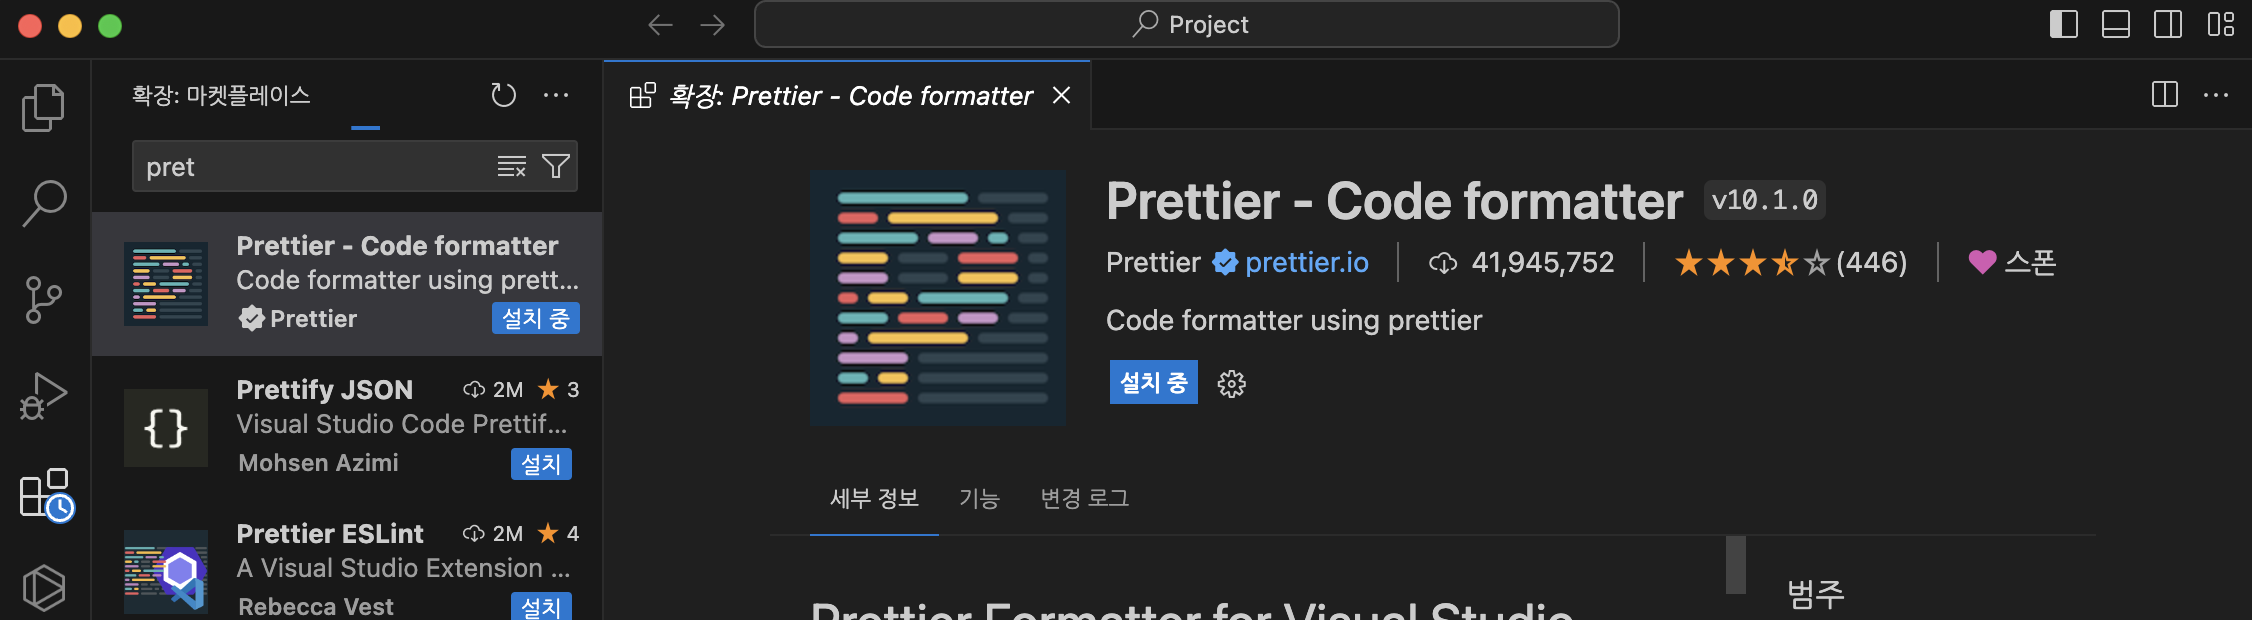Customize layout from title bar icon
Screen dimensions: 2252x620
tap(2221, 24)
